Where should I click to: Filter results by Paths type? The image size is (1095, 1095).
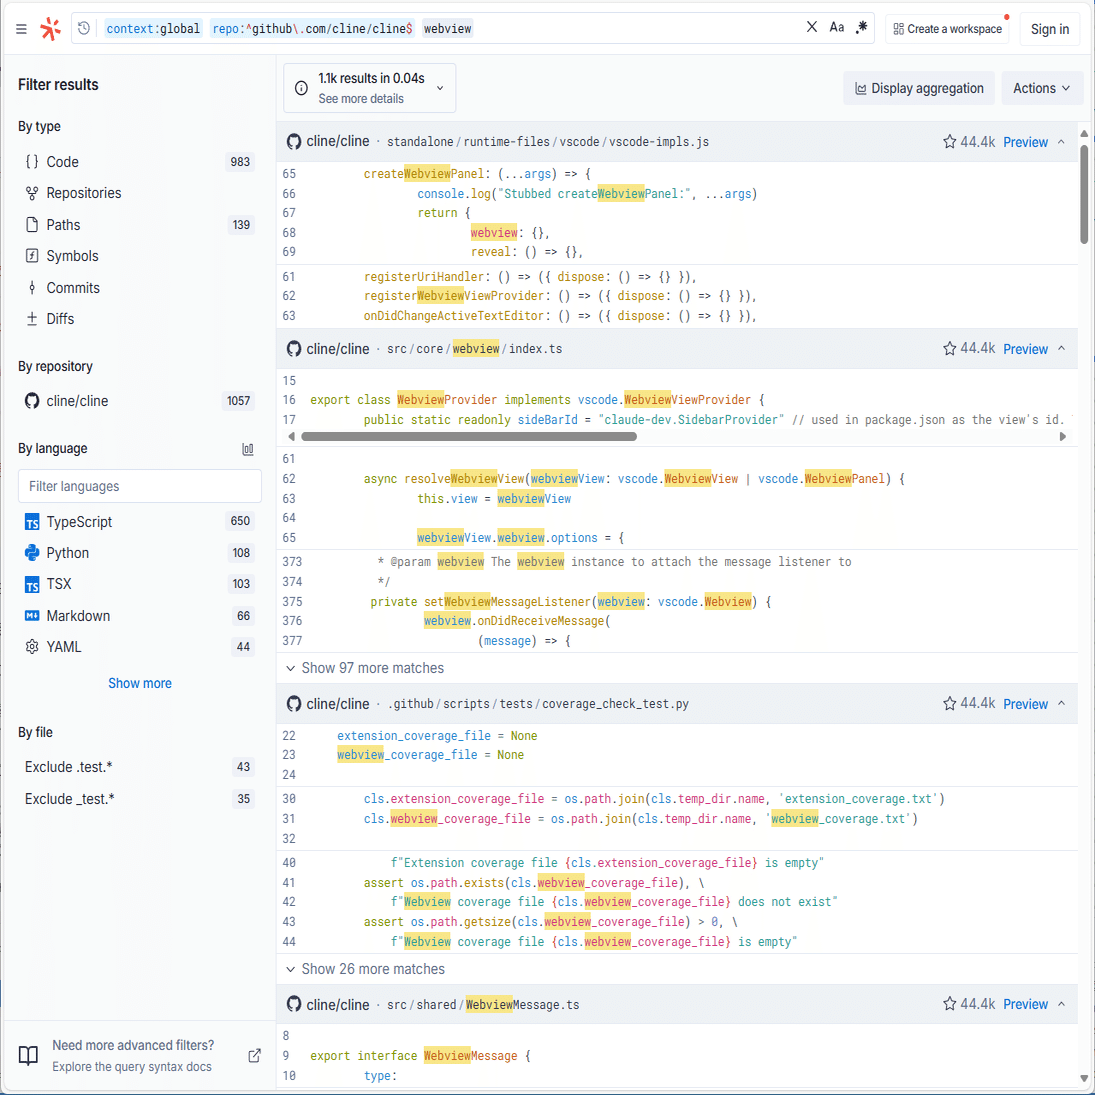[x=139, y=225]
